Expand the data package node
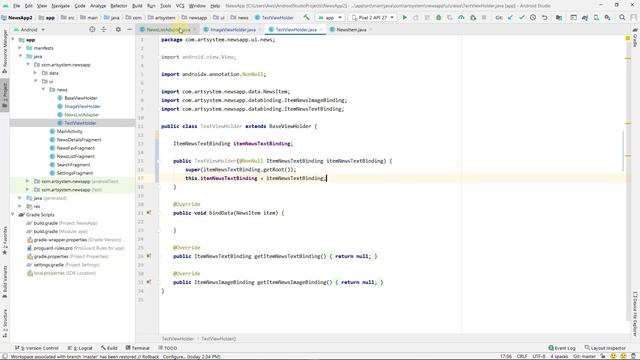Viewport: 640px width, 360px height. [36, 73]
